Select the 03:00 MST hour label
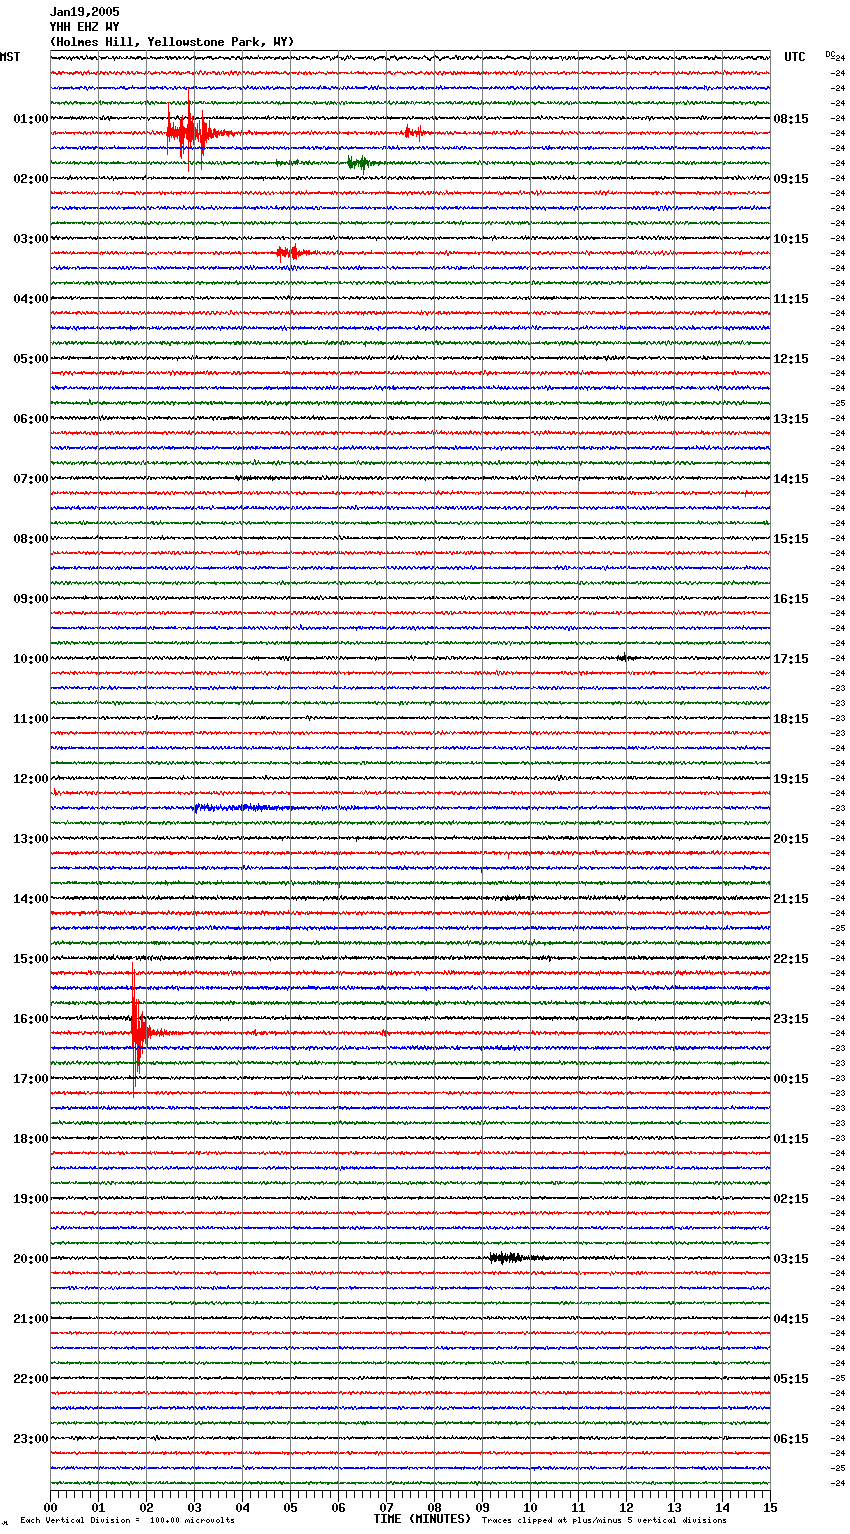The height and width of the screenshot is (1534, 850). 31,239
